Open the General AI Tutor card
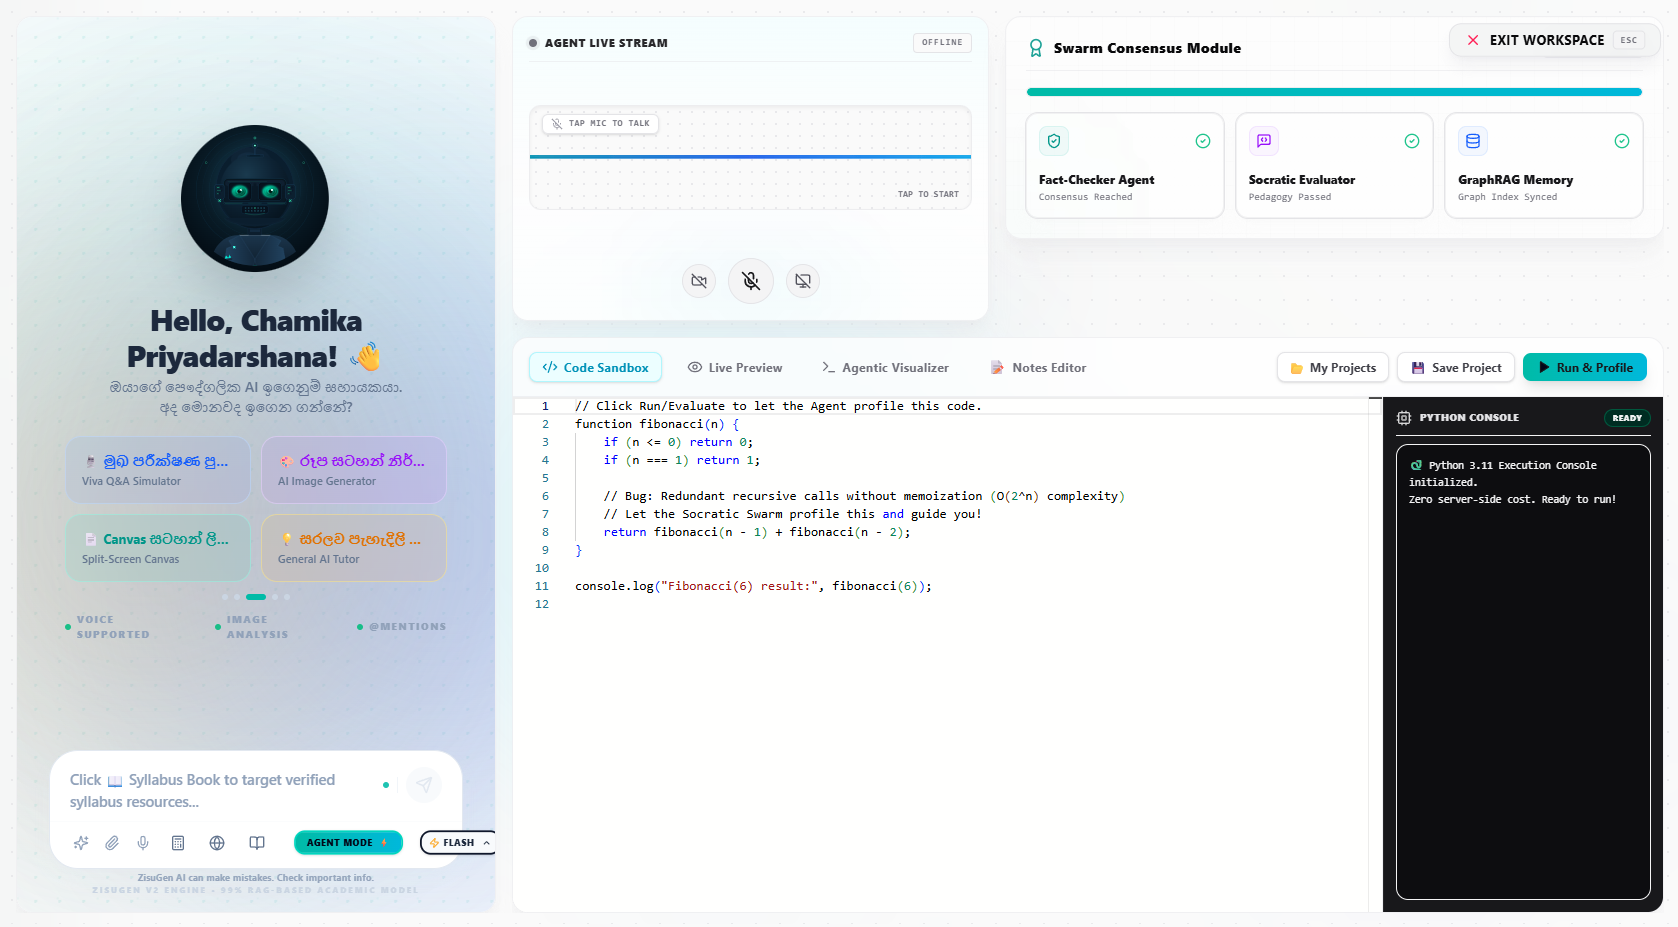The image size is (1678, 927). tap(354, 548)
